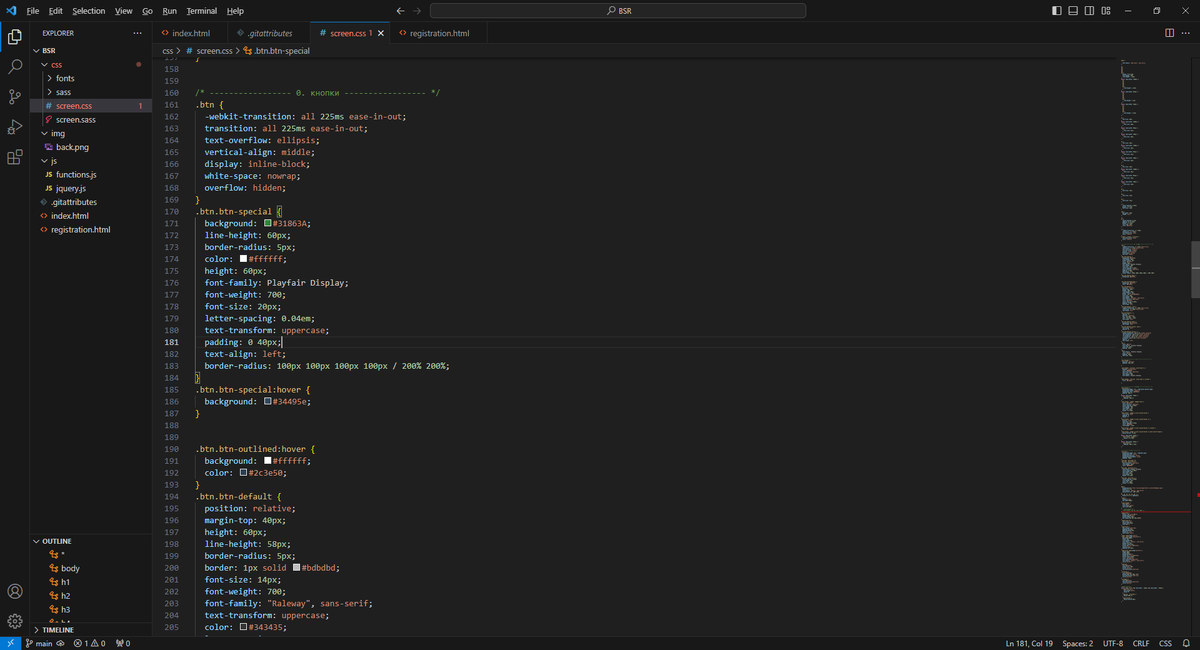
Task: Collapse the img folder
Action: pyautogui.click(x=90, y=133)
